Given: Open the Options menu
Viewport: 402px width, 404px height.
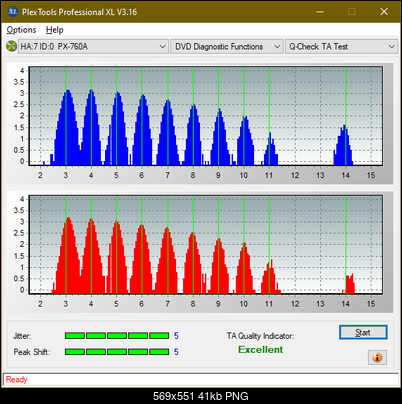Looking at the screenshot, I should (x=21, y=30).
